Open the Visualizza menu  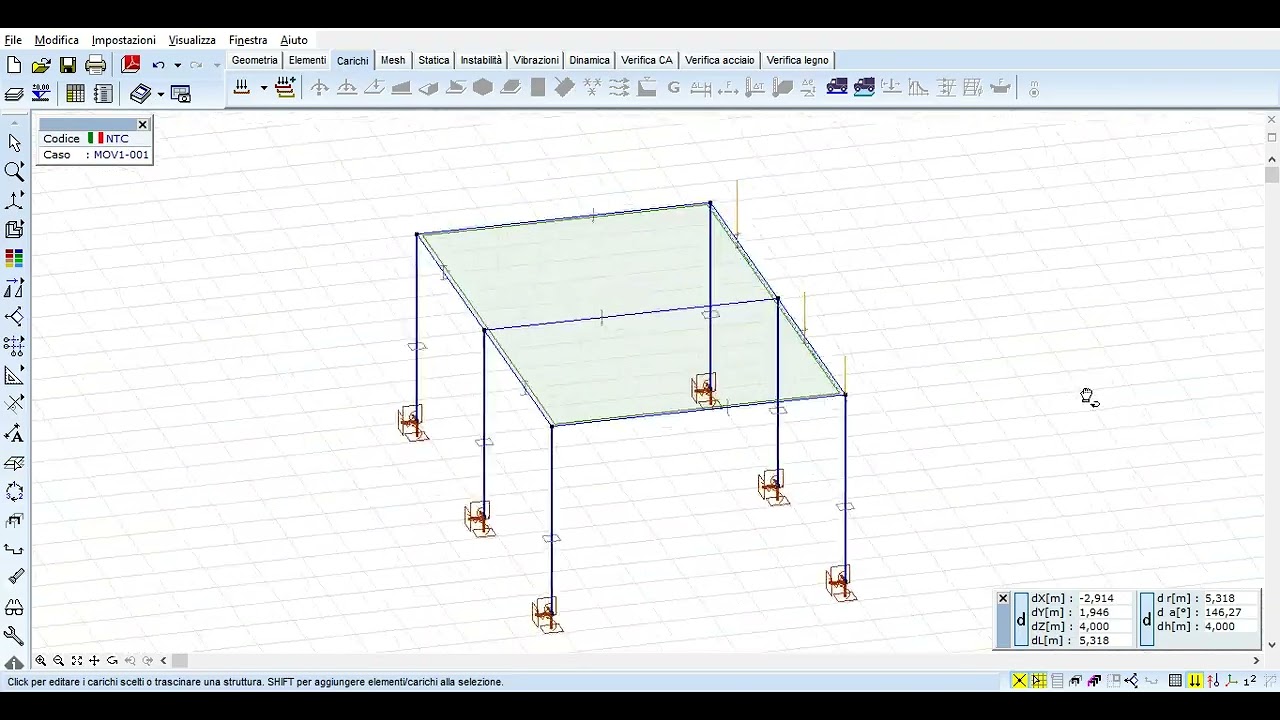tap(192, 40)
